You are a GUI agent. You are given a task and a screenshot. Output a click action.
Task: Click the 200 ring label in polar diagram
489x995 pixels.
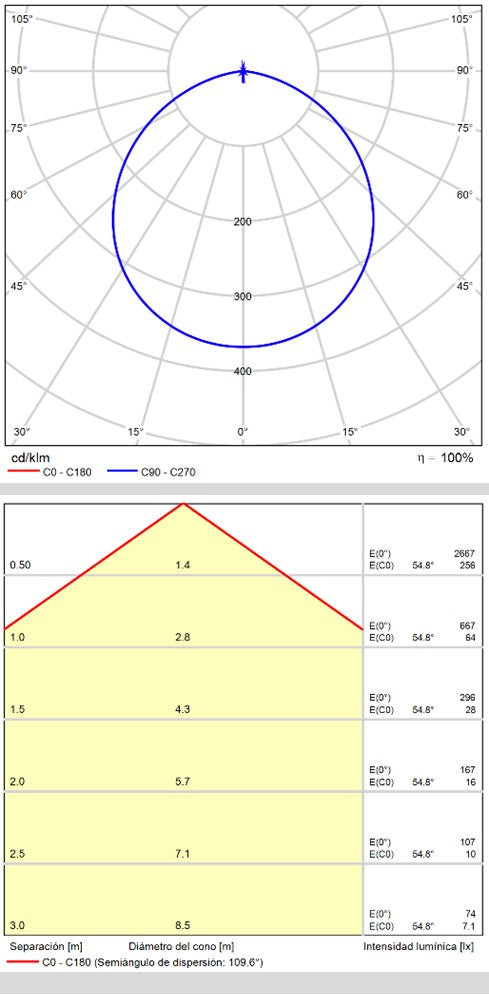(x=243, y=221)
